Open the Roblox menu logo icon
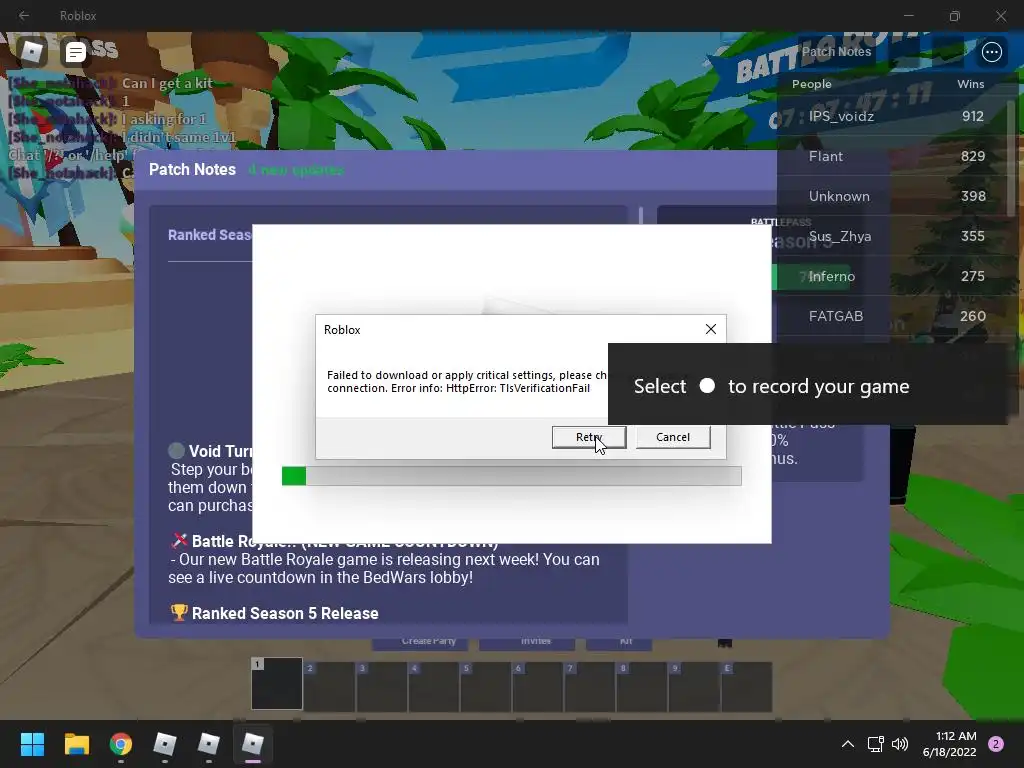Image resolution: width=1024 pixels, height=768 pixels. [x=31, y=51]
